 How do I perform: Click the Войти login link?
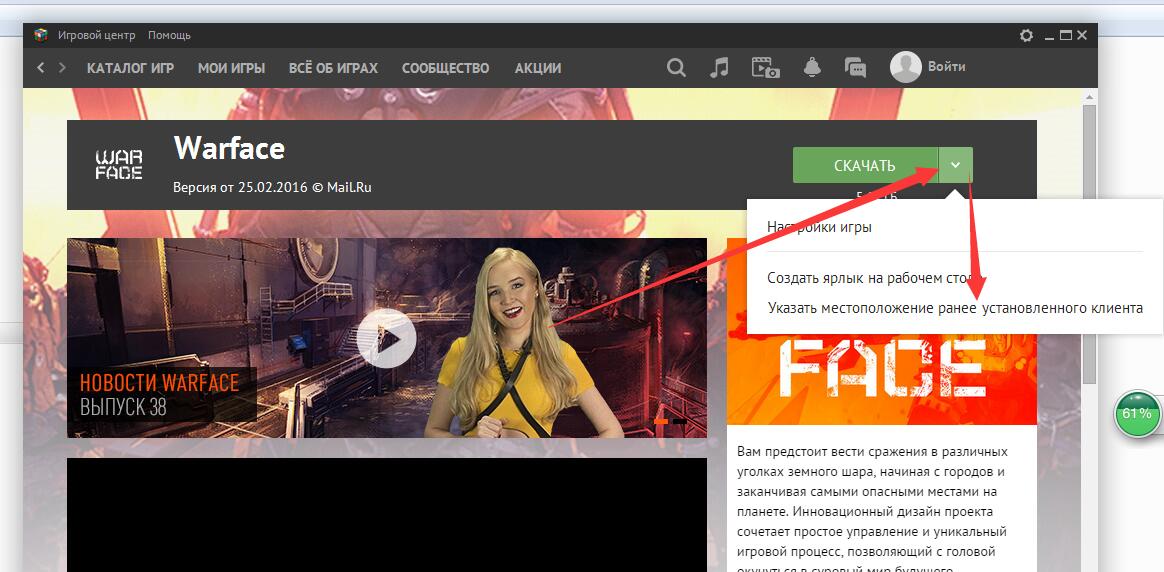point(946,67)
